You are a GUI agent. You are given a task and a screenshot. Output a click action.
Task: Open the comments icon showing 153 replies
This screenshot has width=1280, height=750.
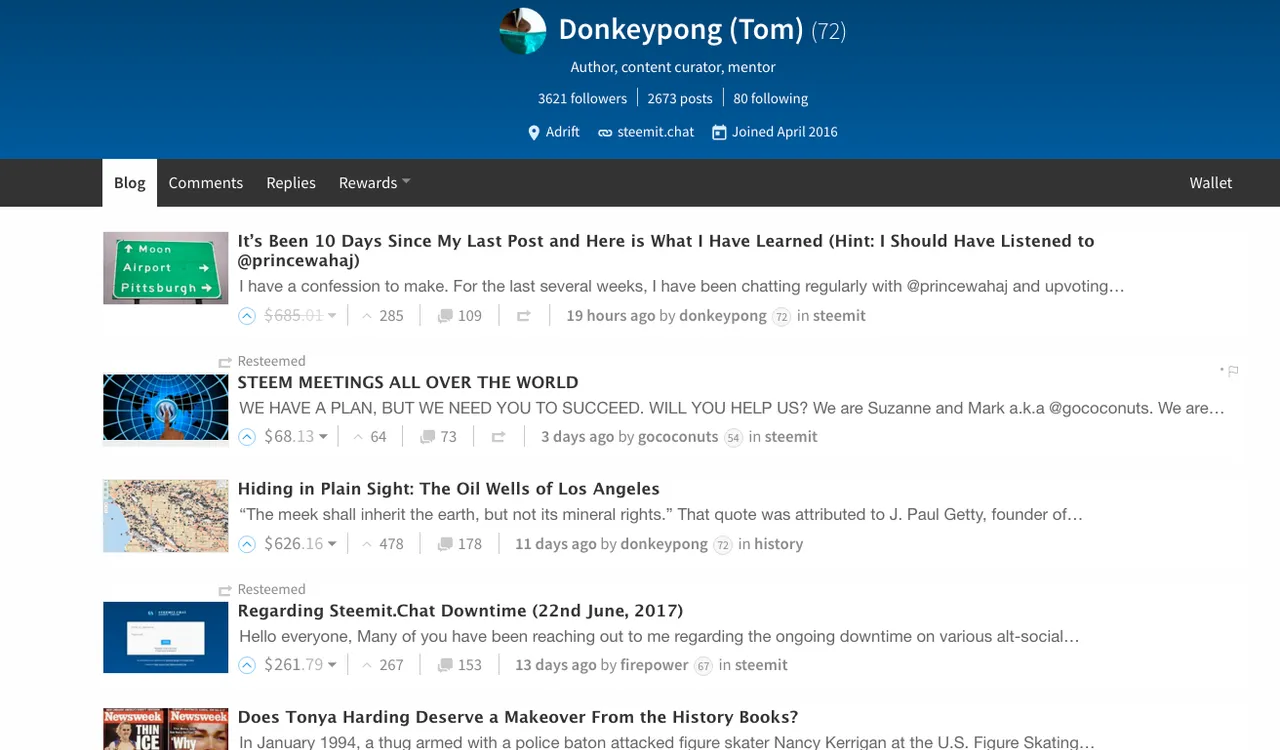[444, 665]
